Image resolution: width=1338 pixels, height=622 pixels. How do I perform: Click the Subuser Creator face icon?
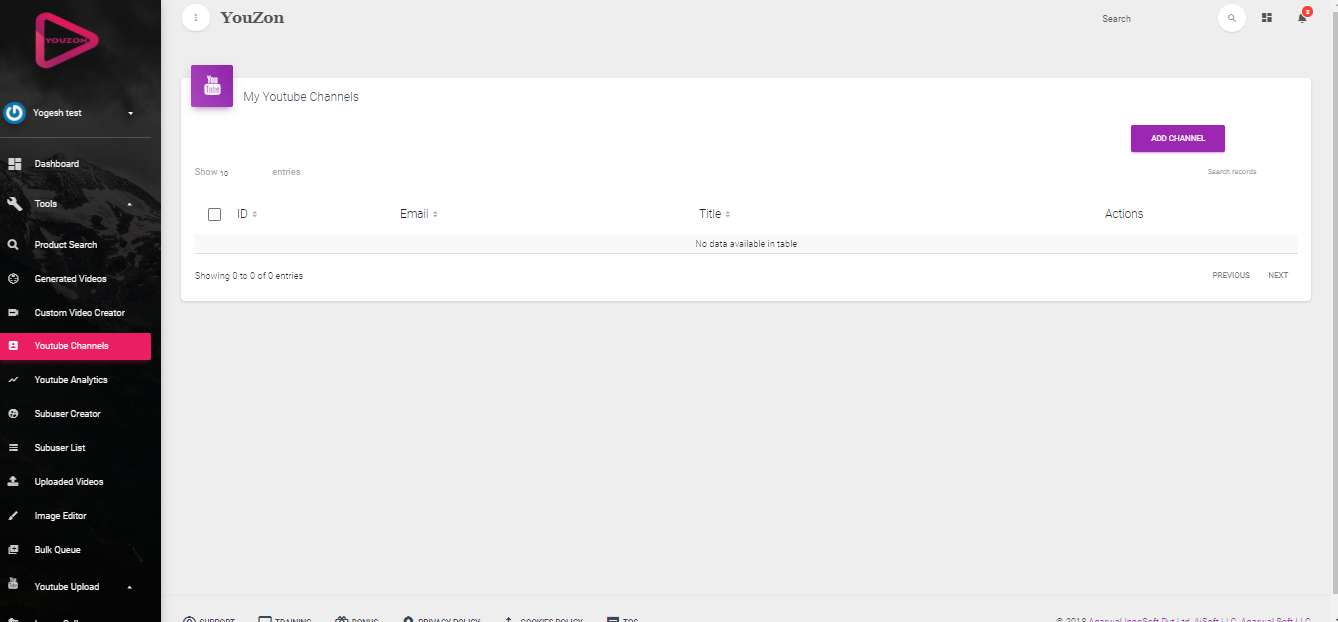click(13, 414)
